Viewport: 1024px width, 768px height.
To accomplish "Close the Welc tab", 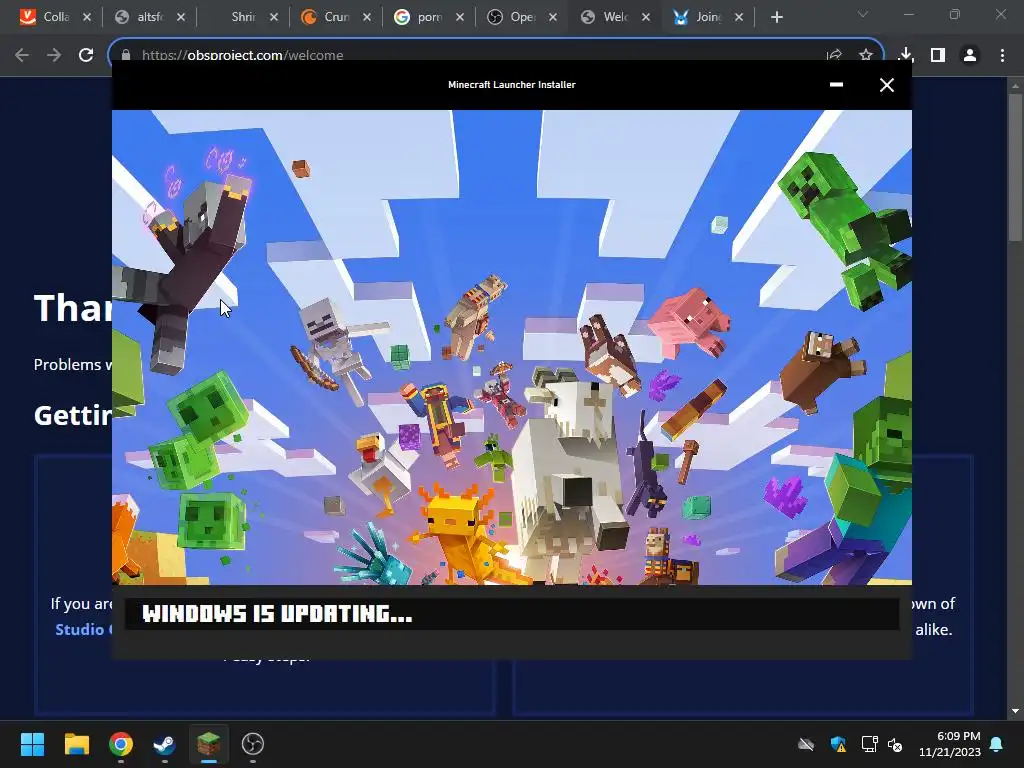I will tap(646, 18).
